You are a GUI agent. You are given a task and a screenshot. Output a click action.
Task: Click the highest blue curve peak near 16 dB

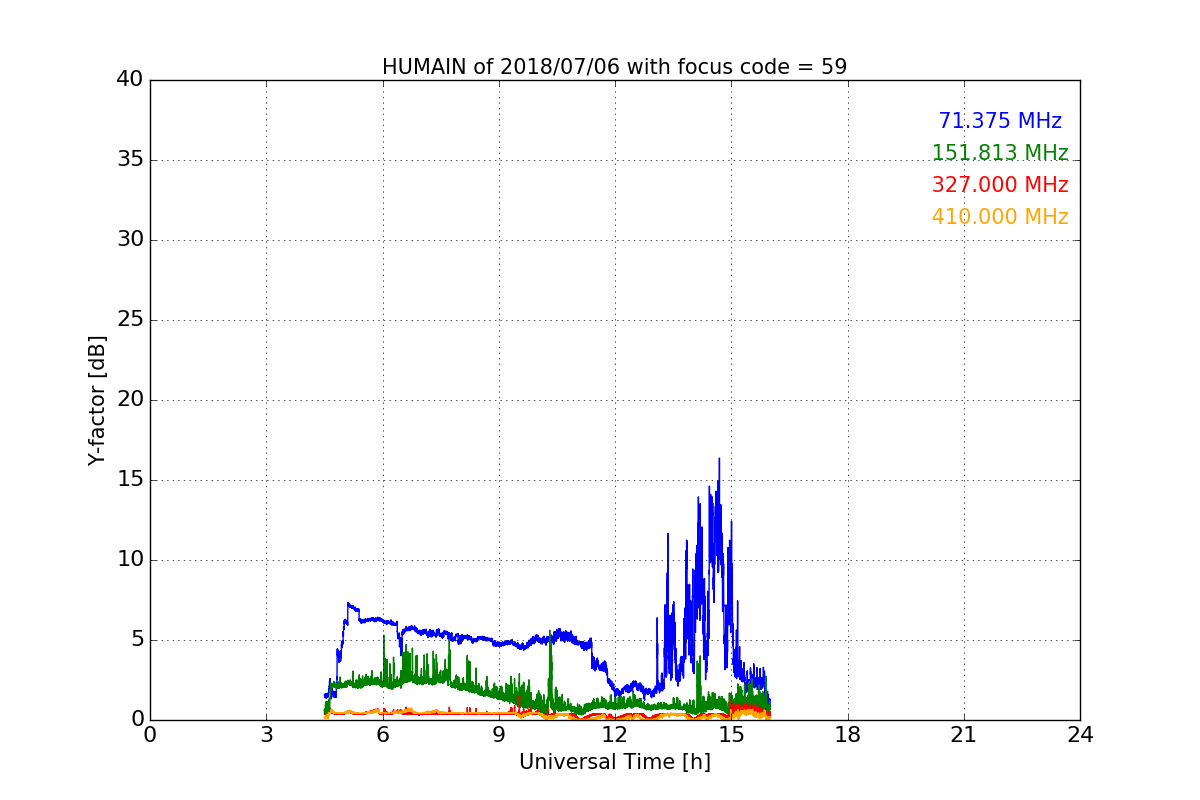pyautogui.click(x=719, y=460)
